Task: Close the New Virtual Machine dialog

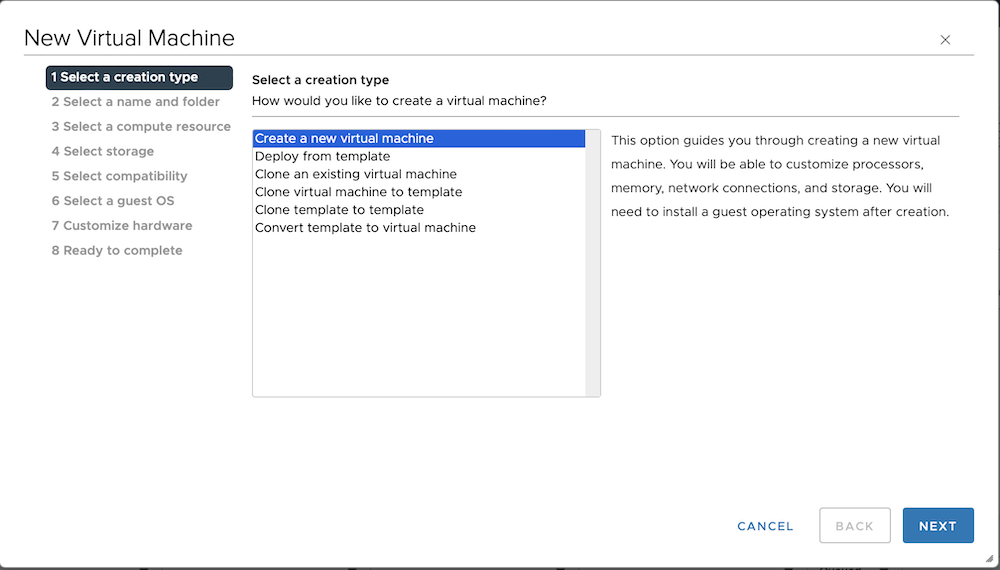Action: coord(945,40)
